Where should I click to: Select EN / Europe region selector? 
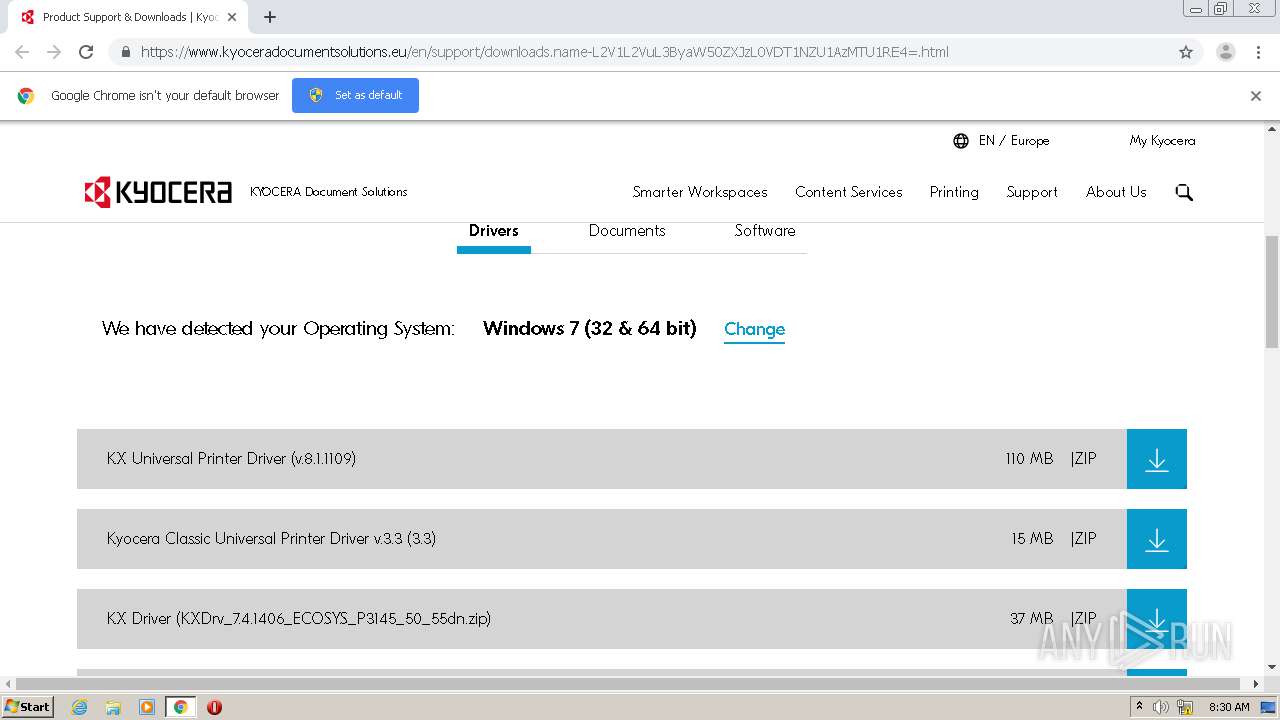pyautogui.click(x=1014, y=141)
